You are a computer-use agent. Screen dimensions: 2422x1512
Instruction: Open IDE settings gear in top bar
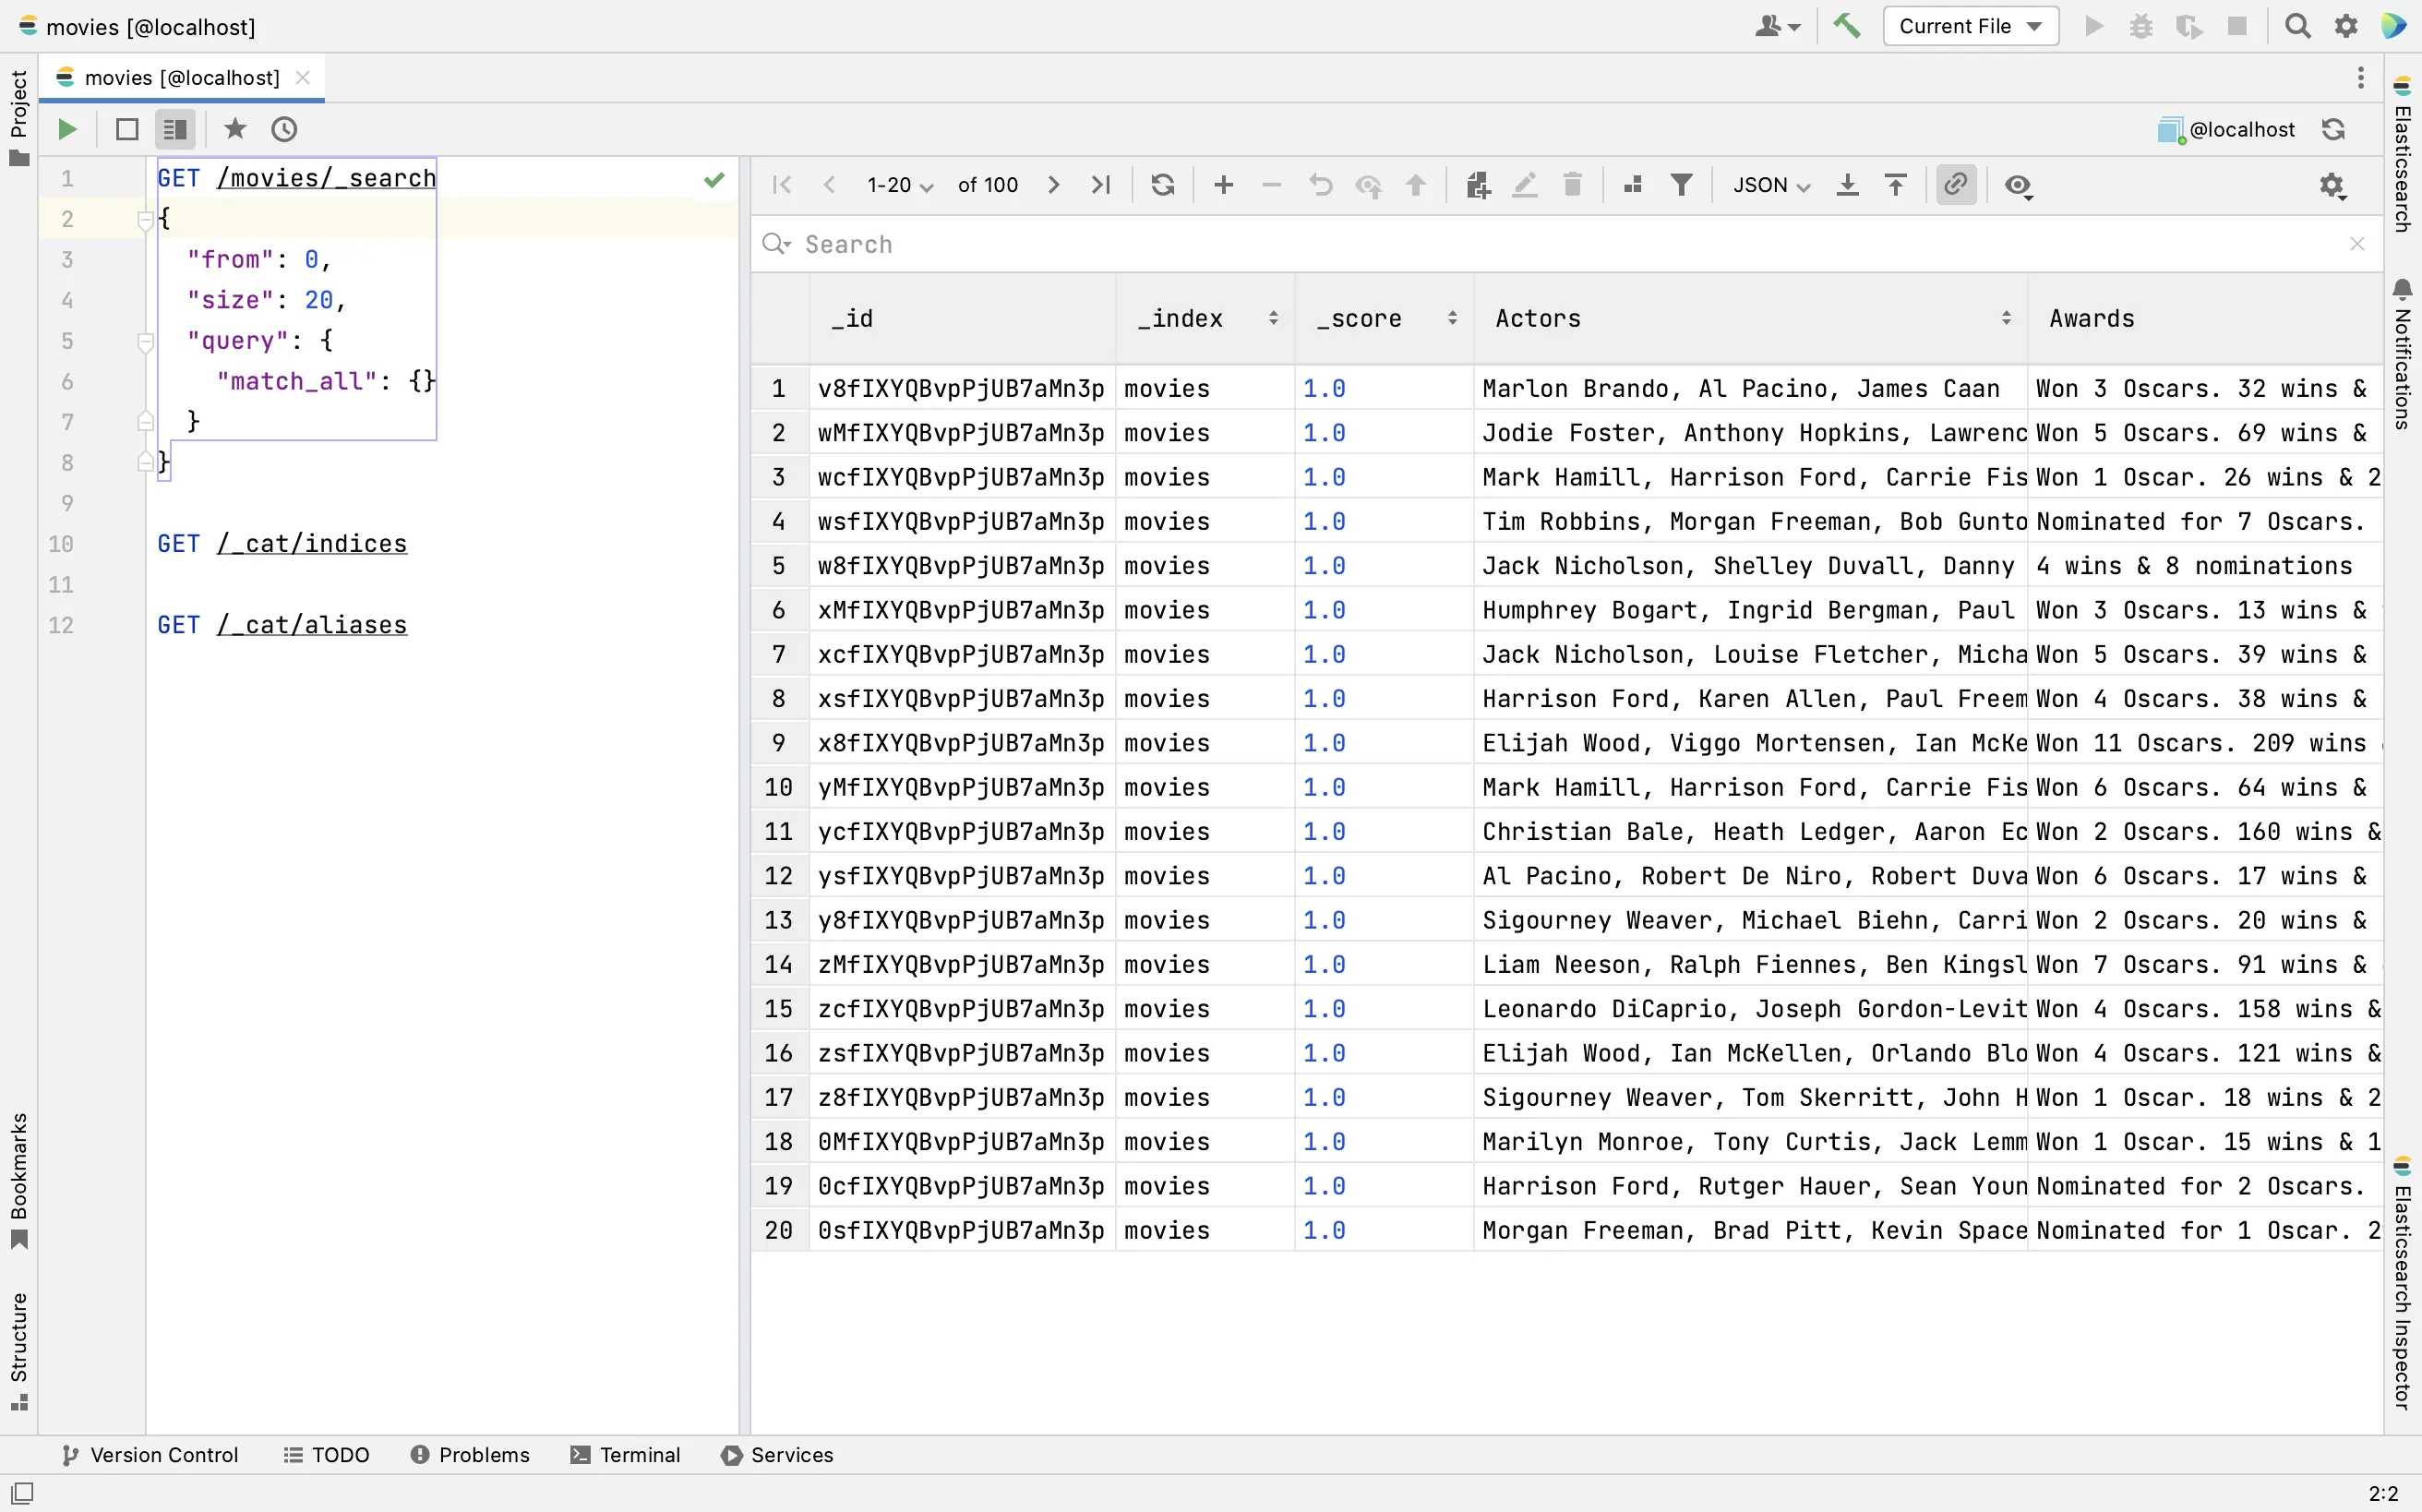(x=2346, y=26)
